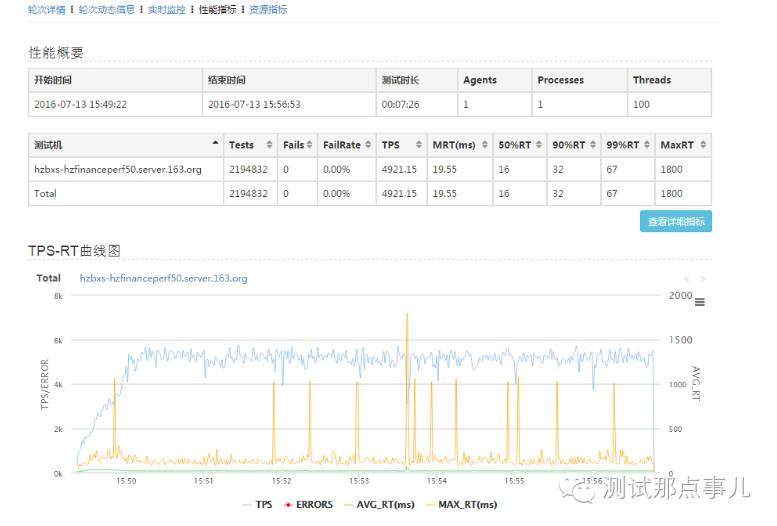Toggle ERRORS series in chart legend
777x526 pixels.
pos(308,505)
